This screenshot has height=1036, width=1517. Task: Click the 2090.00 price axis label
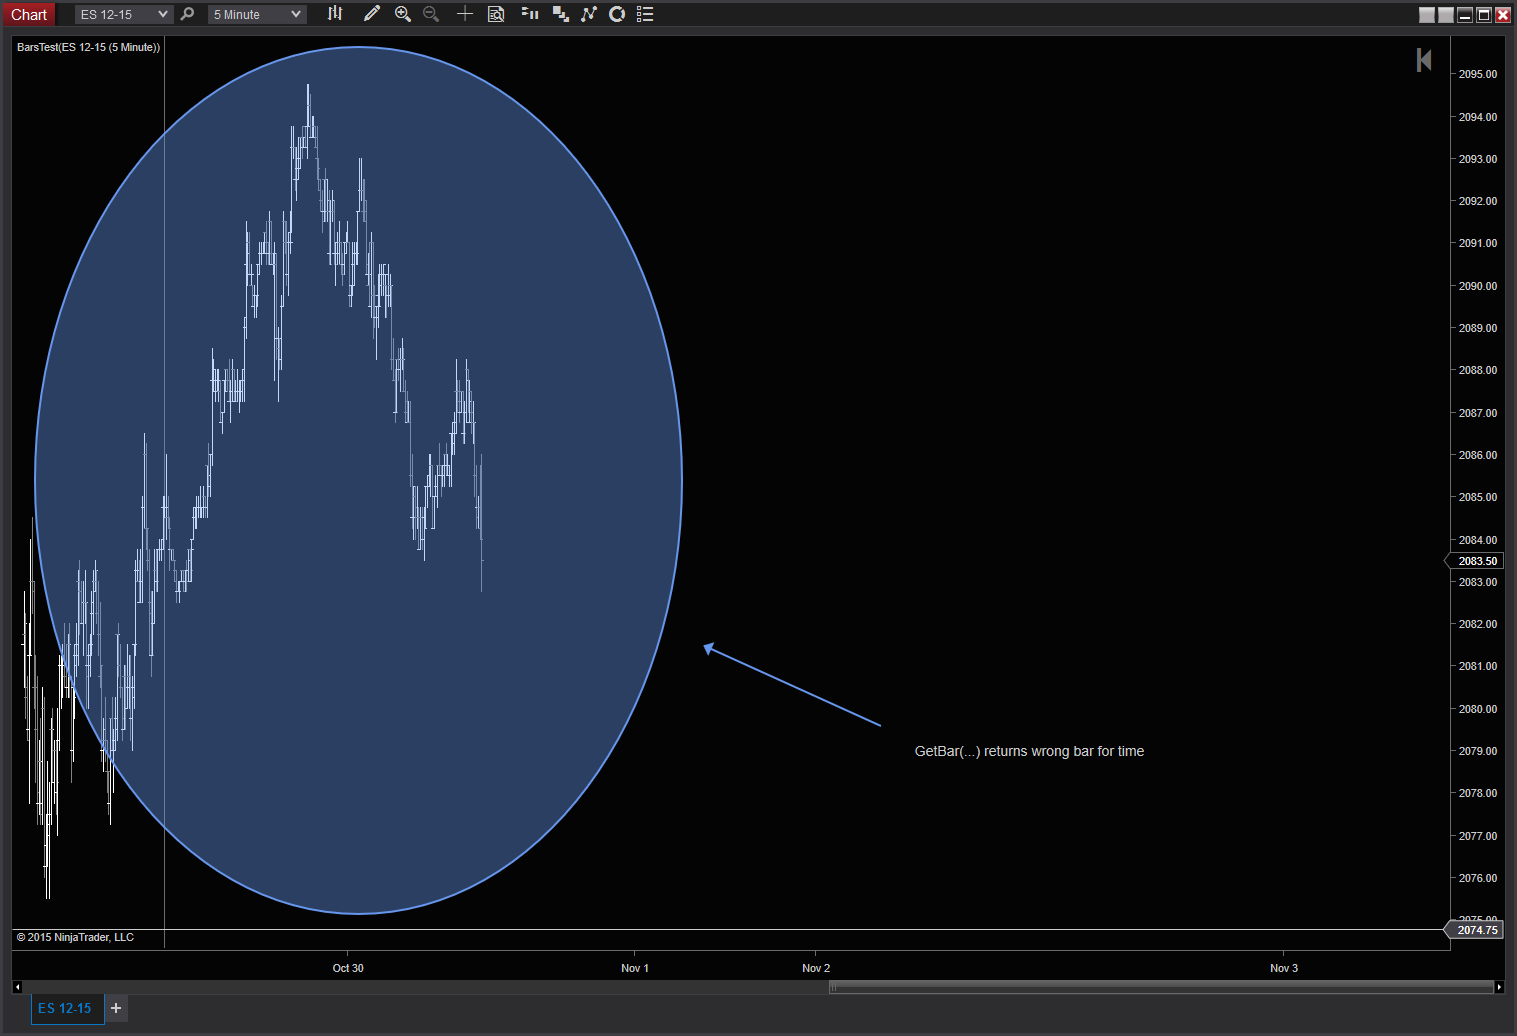(x=1478, y=286)
